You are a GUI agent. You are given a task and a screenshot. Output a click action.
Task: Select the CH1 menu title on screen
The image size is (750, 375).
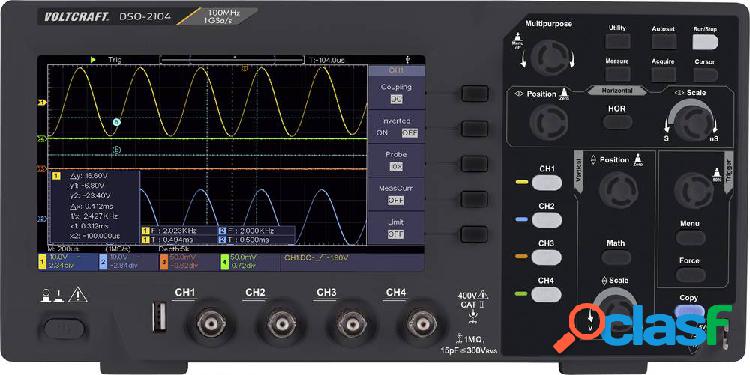[x=396, y=70]
